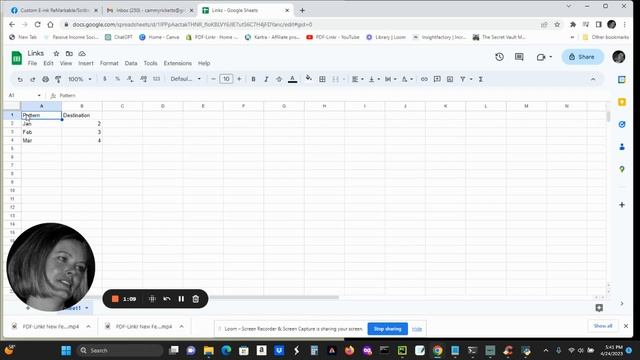Delete the Loom recording with trash icon
The height and width of the screenshot is (360, 640).
click(196, 299)
